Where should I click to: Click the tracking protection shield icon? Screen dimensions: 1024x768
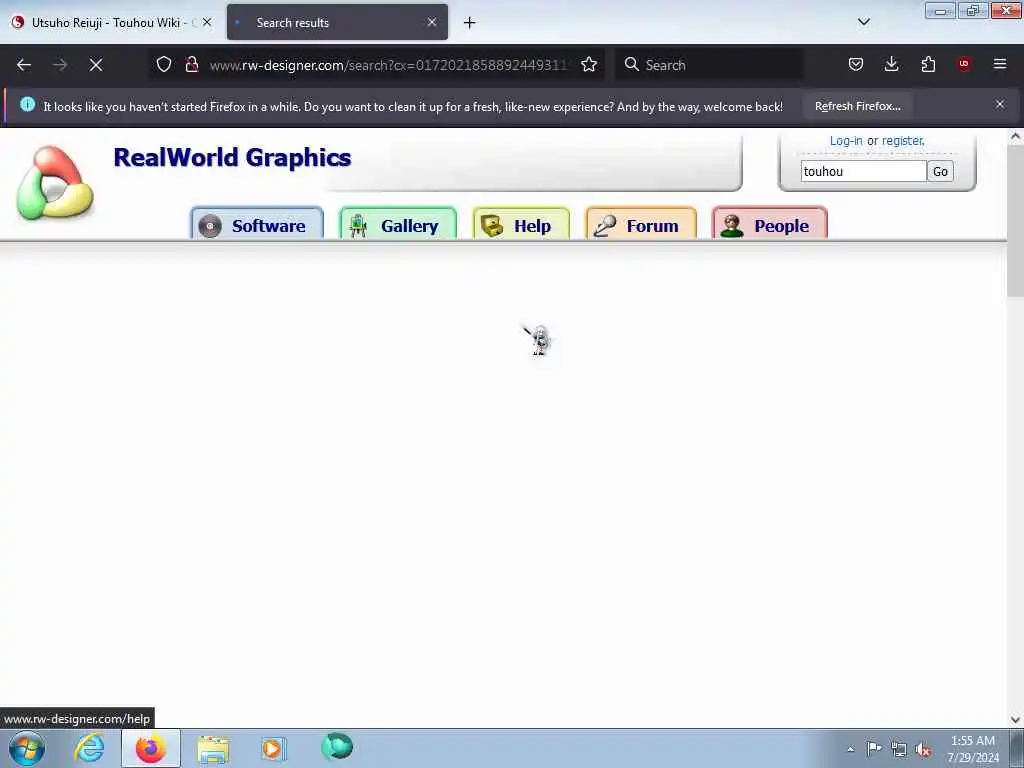tap(164, 64)
